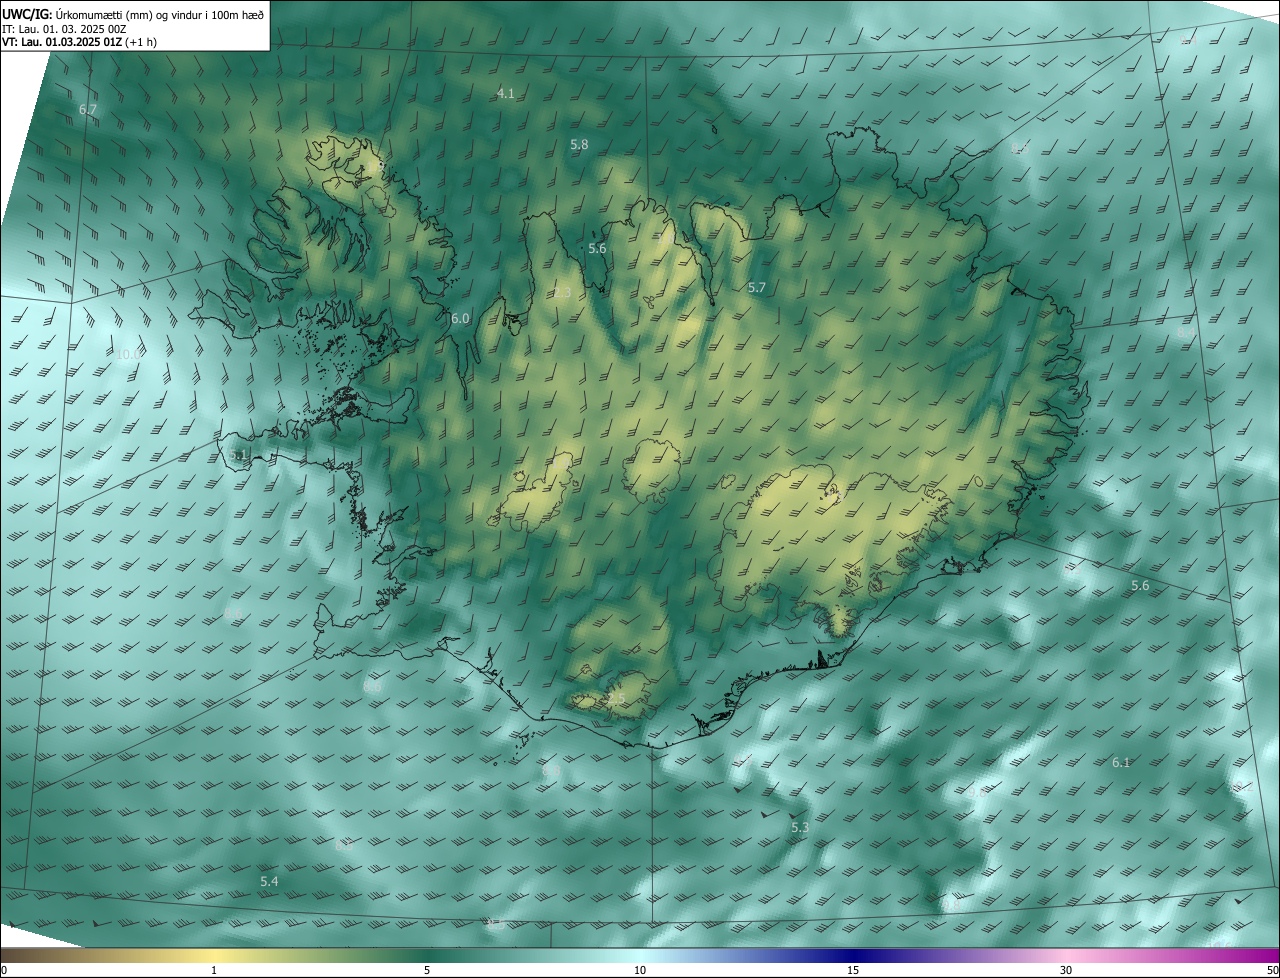
Task: Click the 5.8 value label on the map
Action: point(579,145)
